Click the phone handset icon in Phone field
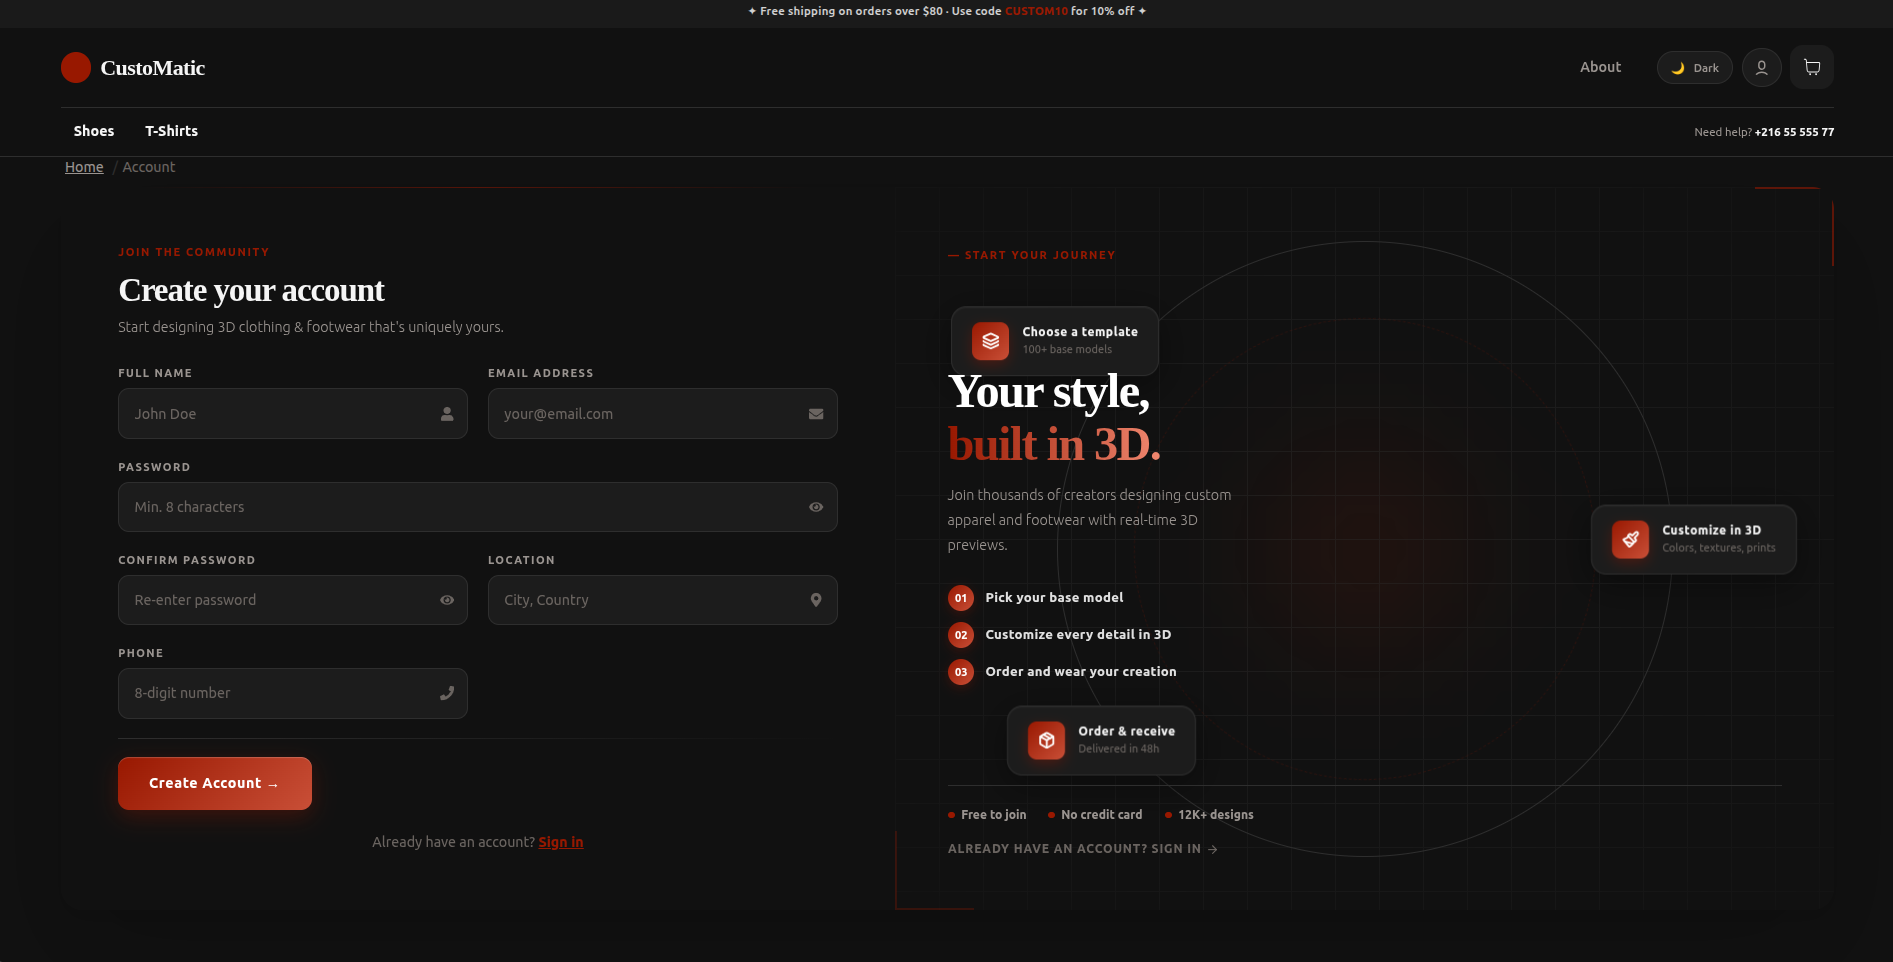 coord(447,693)
